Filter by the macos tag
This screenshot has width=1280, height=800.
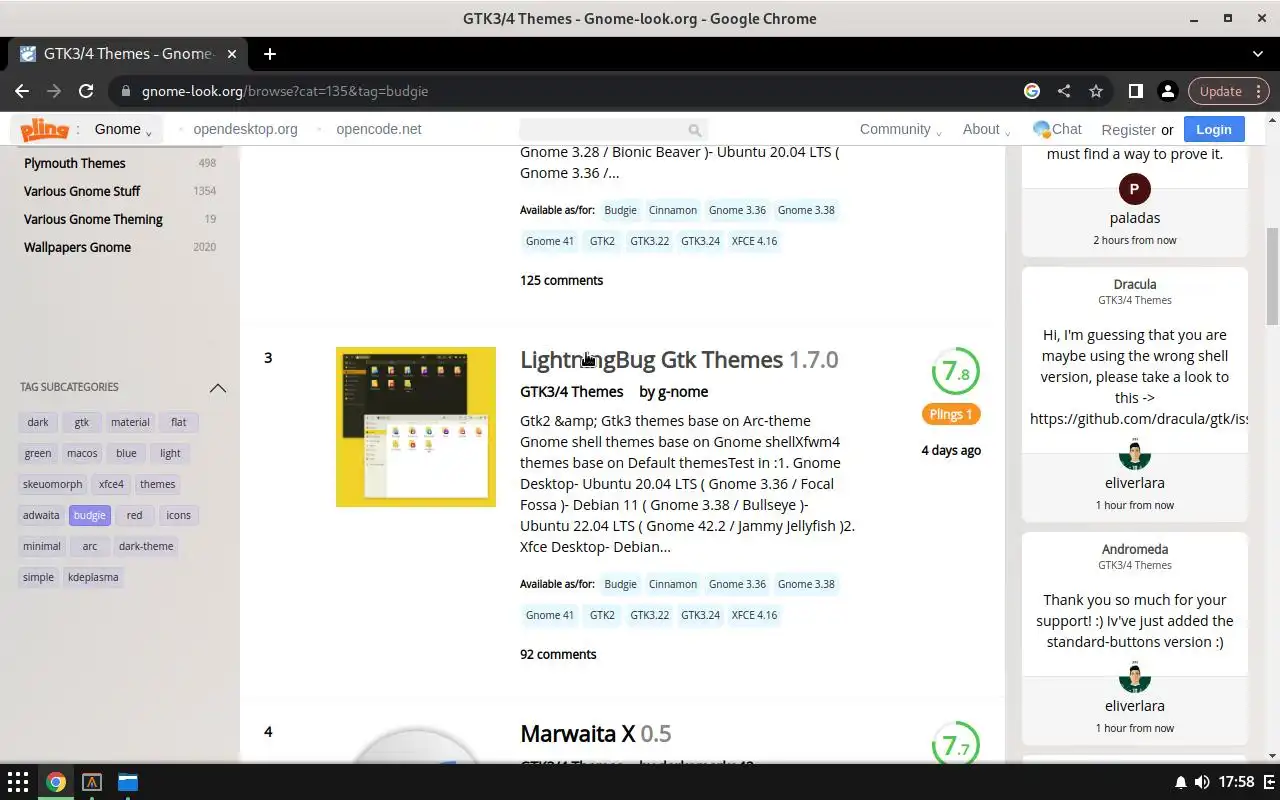pos(82,453)
